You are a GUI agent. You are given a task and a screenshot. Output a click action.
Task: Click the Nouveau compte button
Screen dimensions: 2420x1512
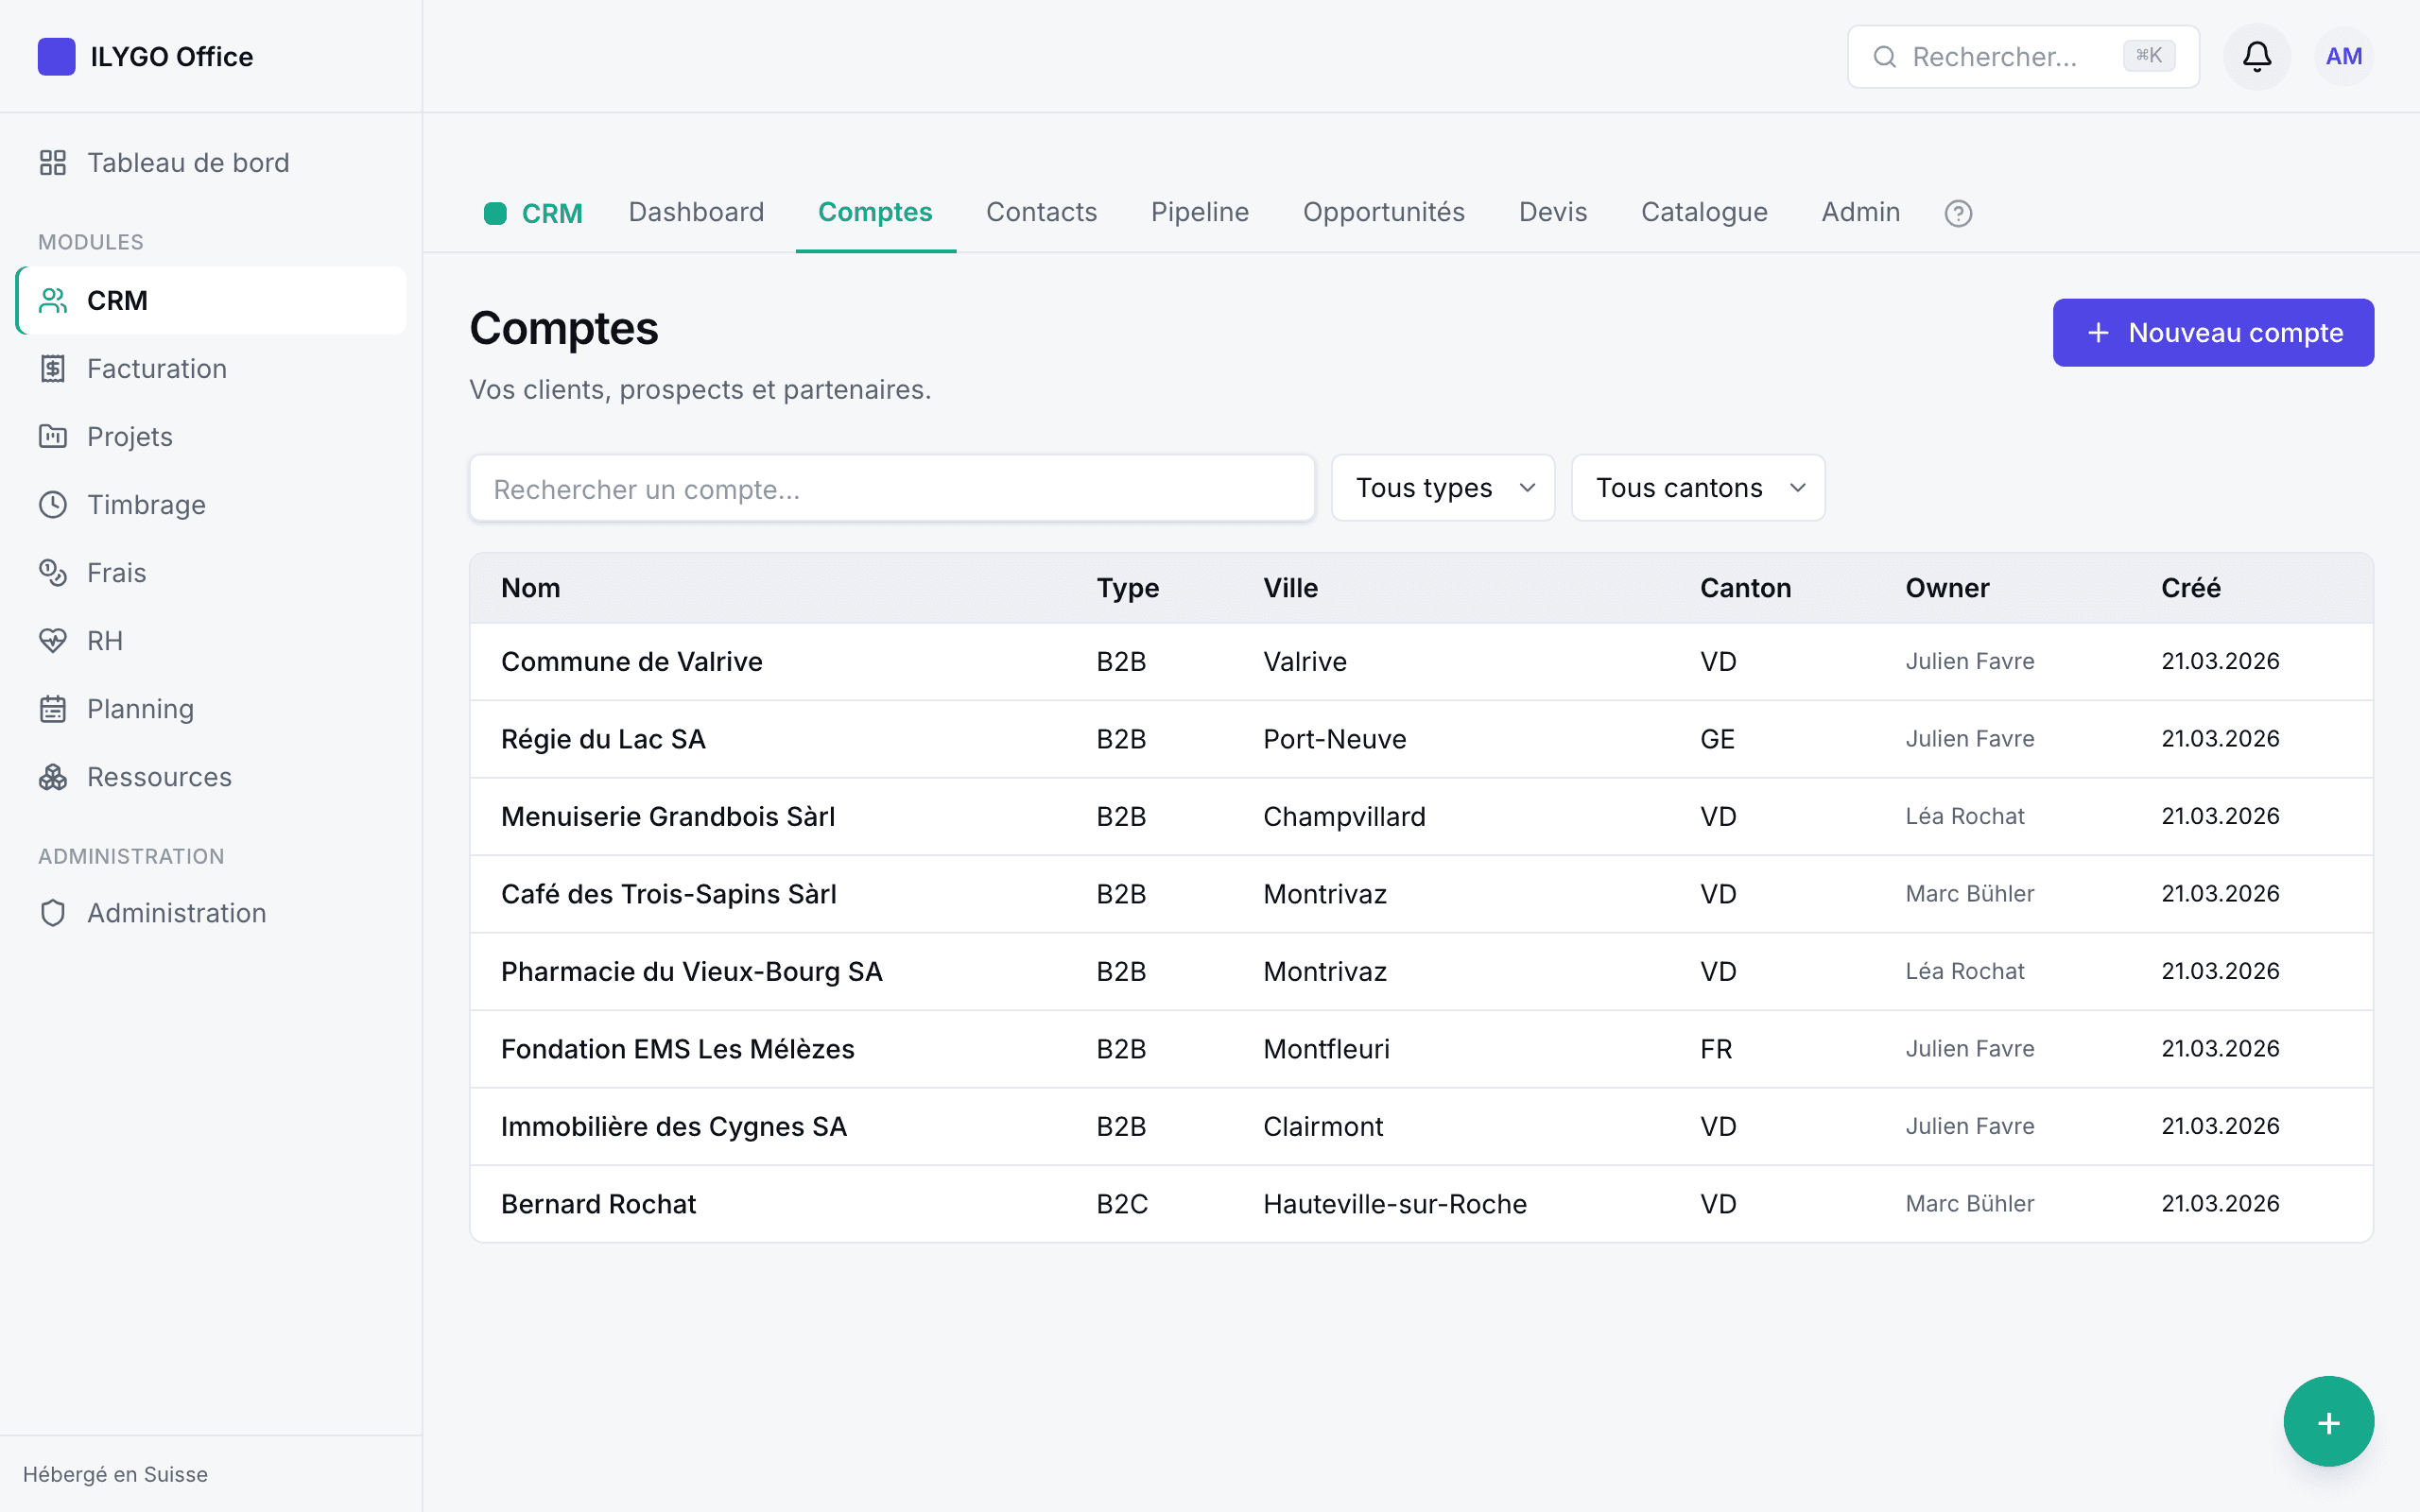(x=2213, y=332)
